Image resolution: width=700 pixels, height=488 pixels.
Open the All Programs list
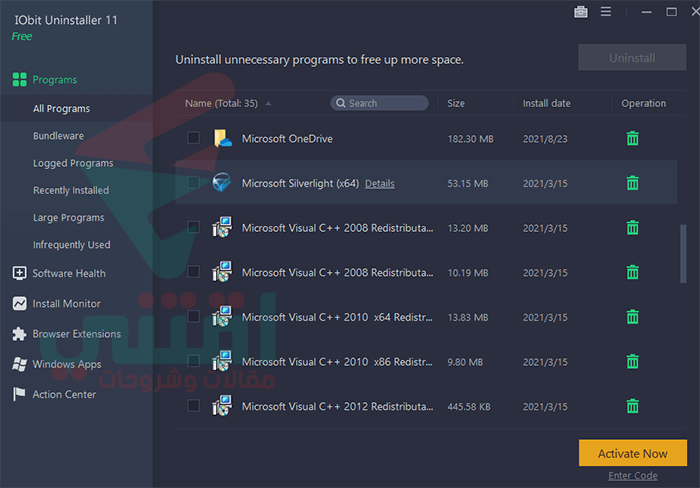click(x=62, y=108)
